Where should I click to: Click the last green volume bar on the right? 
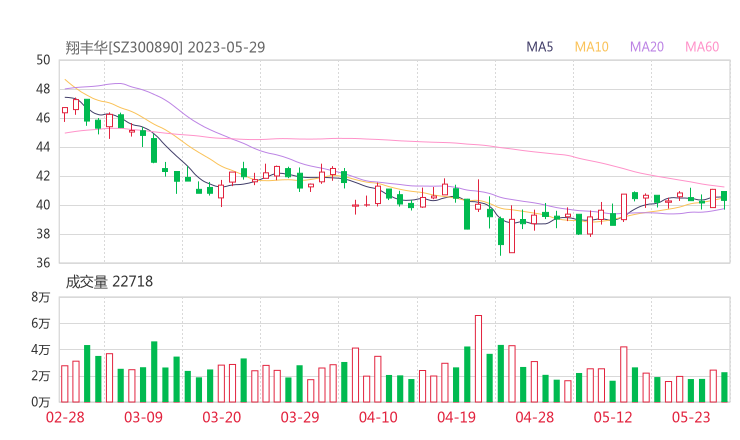click(x=724, y=388)
